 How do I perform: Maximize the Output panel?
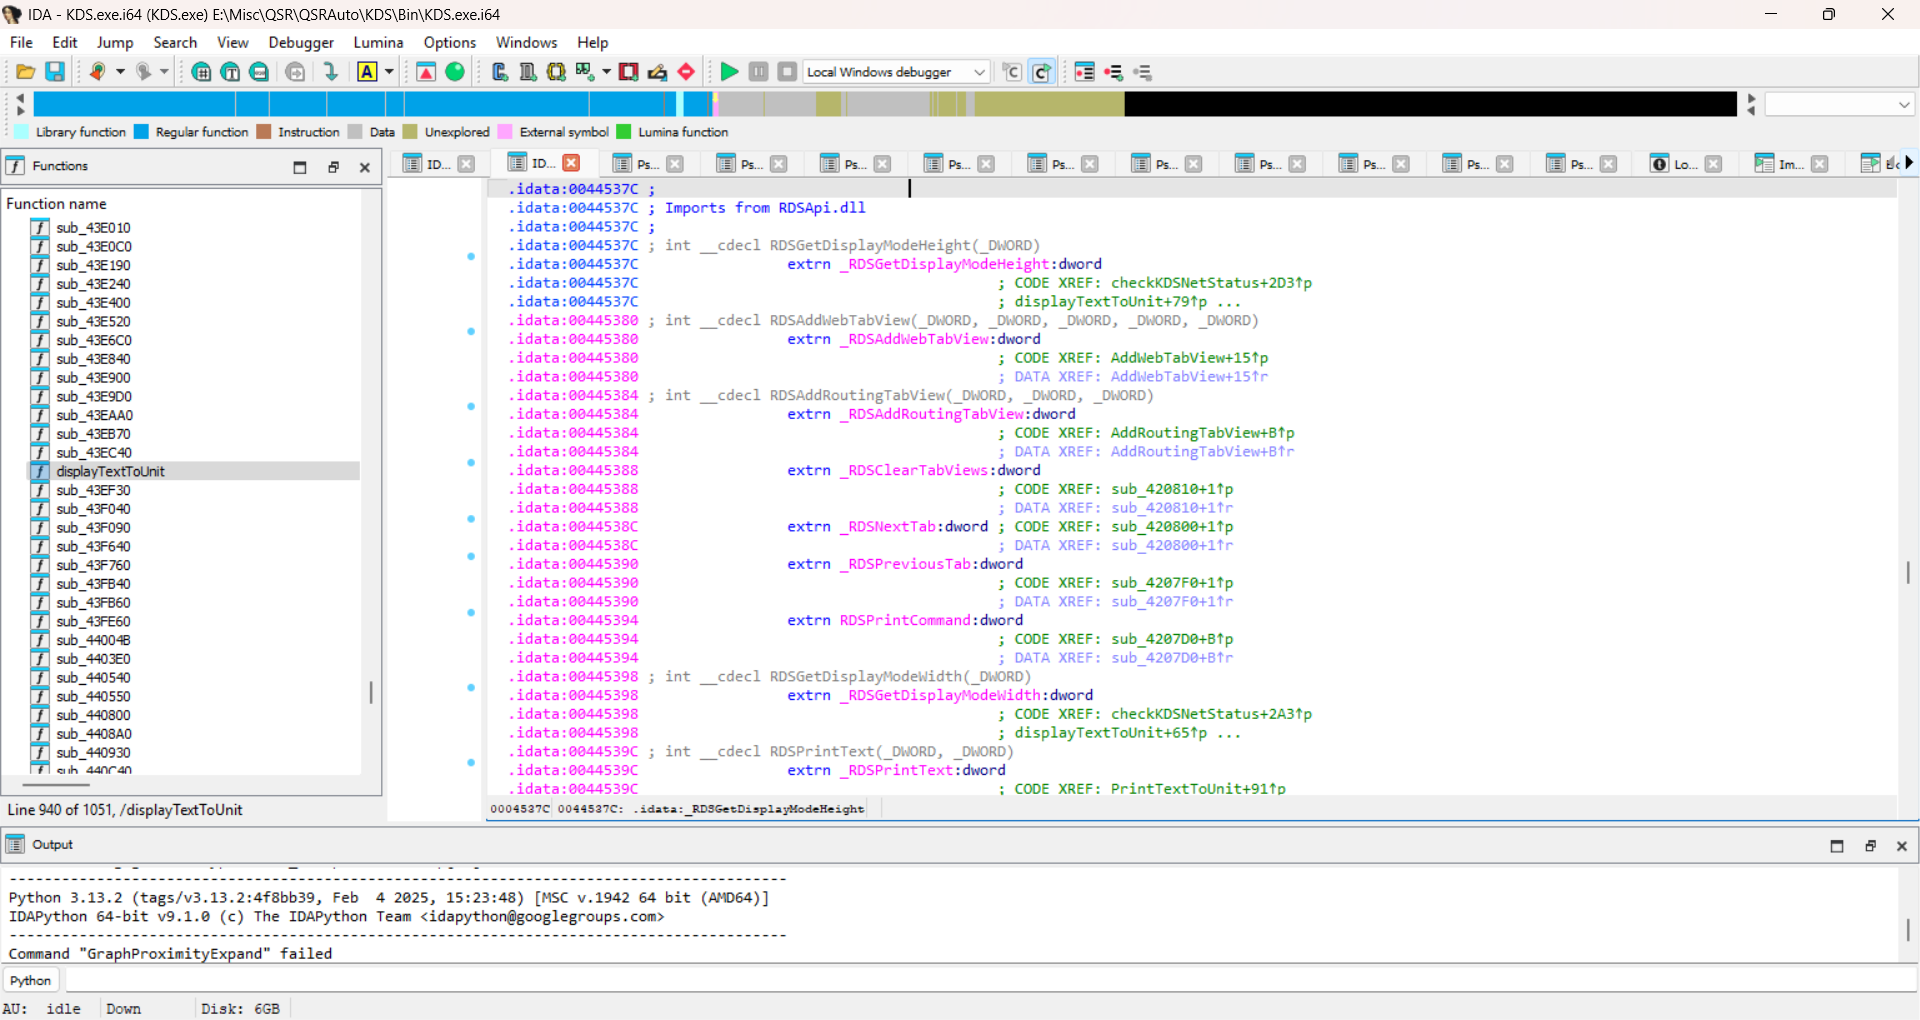click(1837, 846)
